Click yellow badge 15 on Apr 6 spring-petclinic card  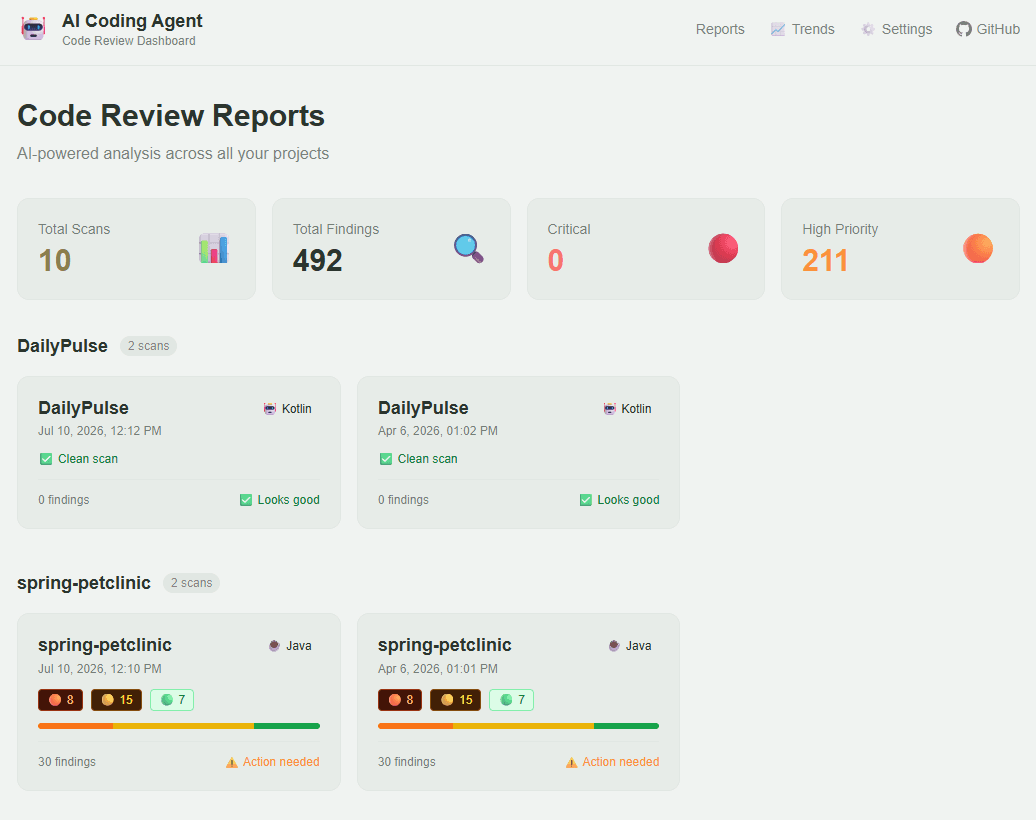(456, 700)
